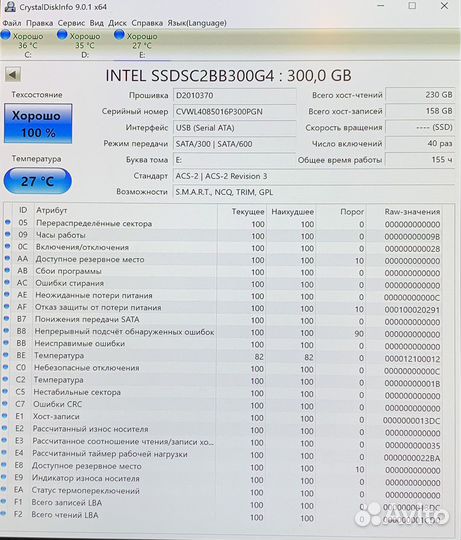Click status dot of row F1 Всего записей LBA
The image size is (461, 540).
(x=3, y=501)
